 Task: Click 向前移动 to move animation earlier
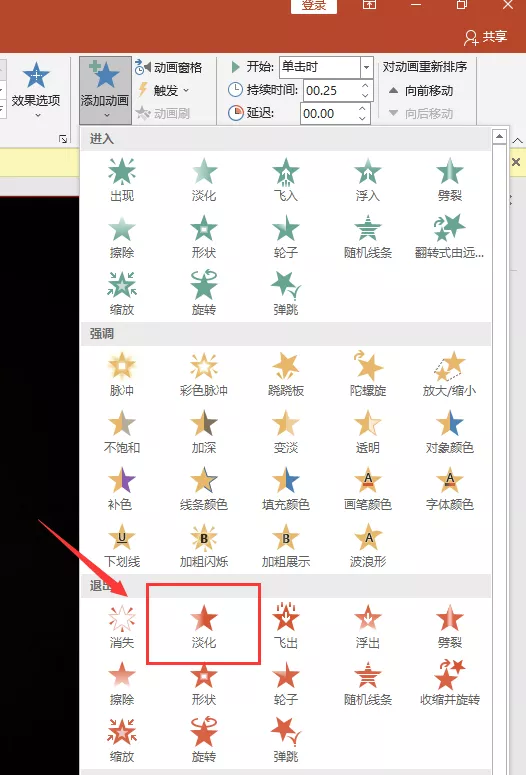pos(421,90)
